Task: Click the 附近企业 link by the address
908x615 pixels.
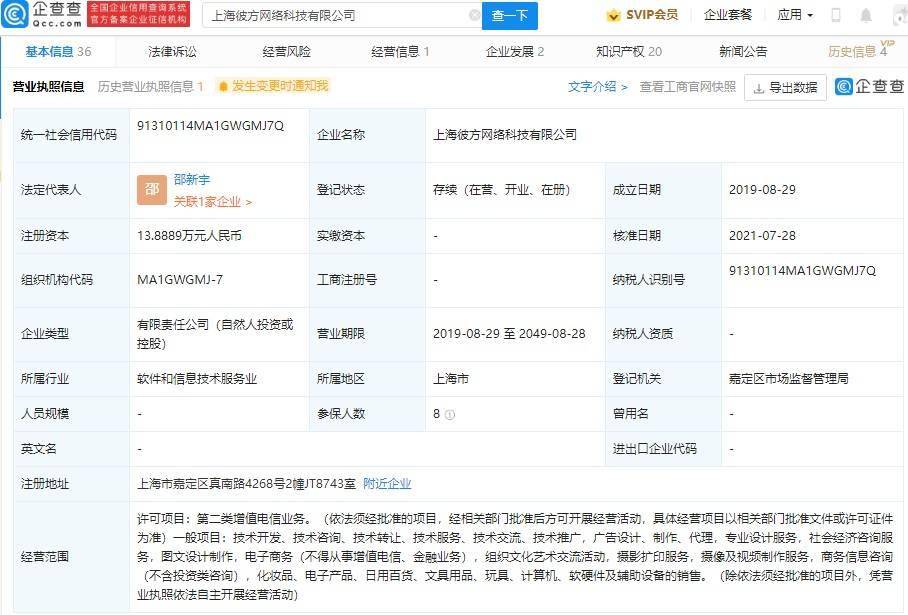Action: [x=387, y=484]
